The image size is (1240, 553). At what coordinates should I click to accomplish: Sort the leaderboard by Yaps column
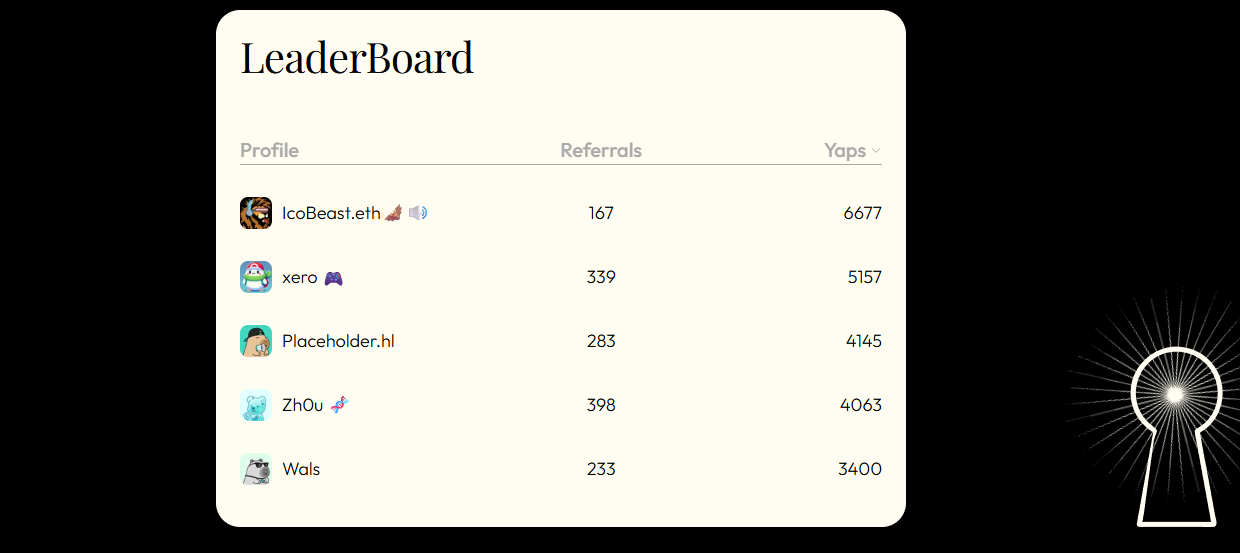[845, 150]
